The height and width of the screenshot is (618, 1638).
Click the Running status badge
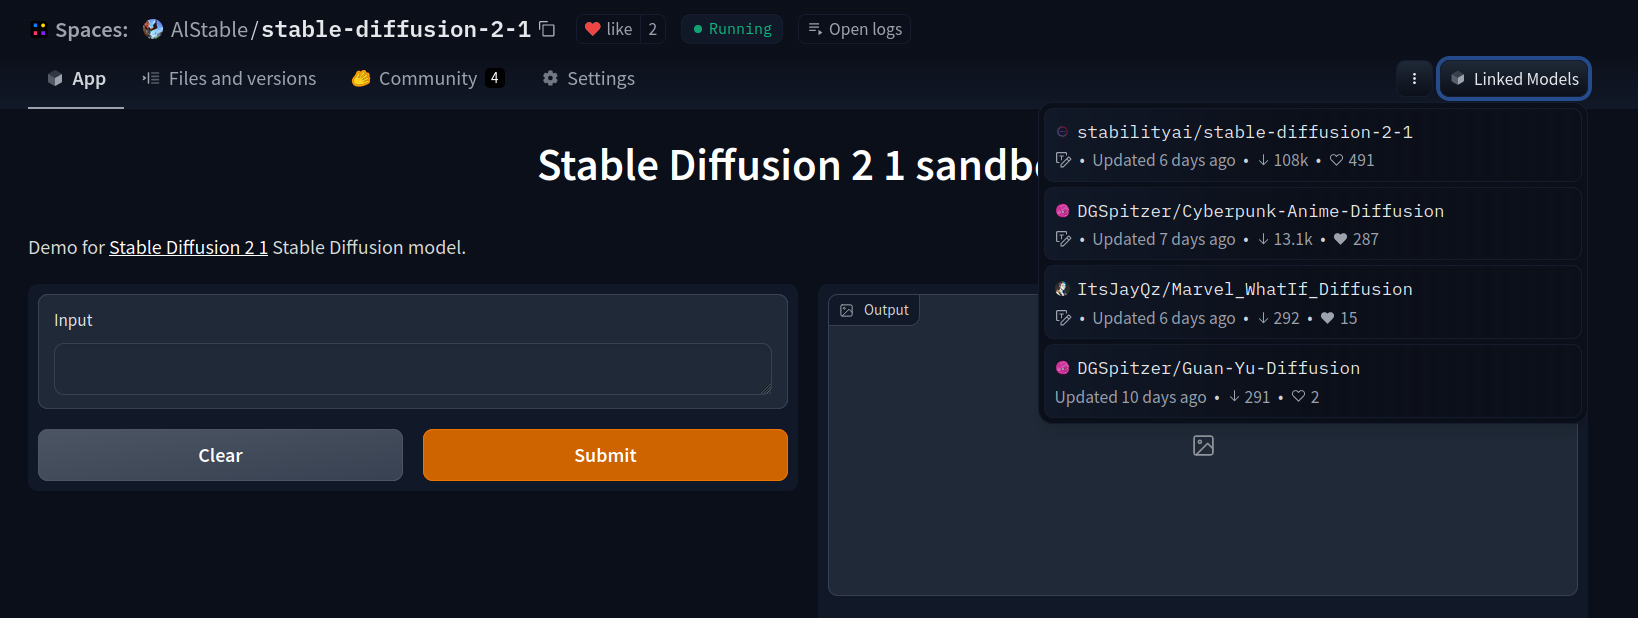pos(732,29)
